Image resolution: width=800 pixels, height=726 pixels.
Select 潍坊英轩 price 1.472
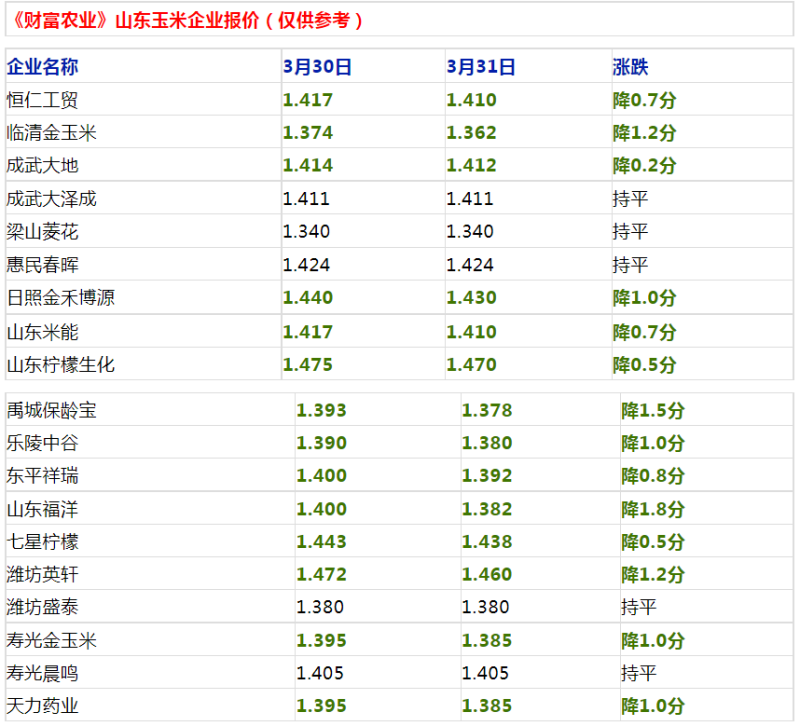pos(321,574)
